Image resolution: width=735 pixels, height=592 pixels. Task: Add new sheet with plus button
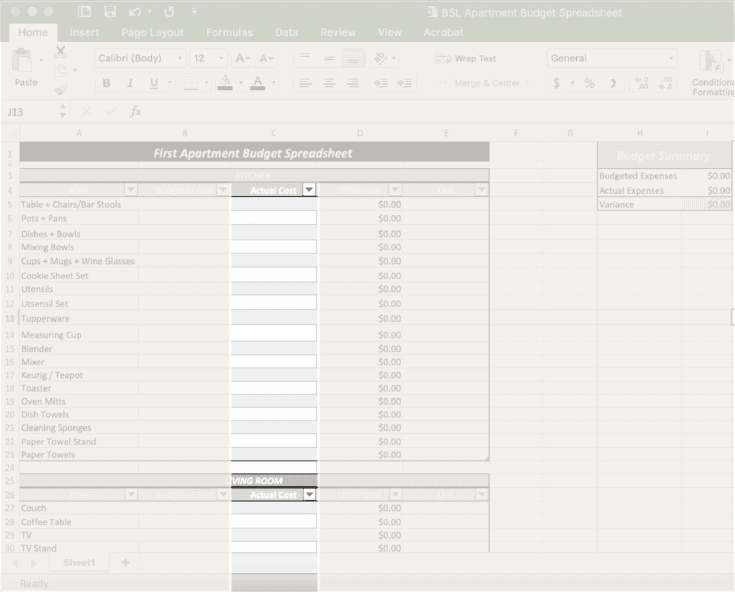click(x=125, y=563)
